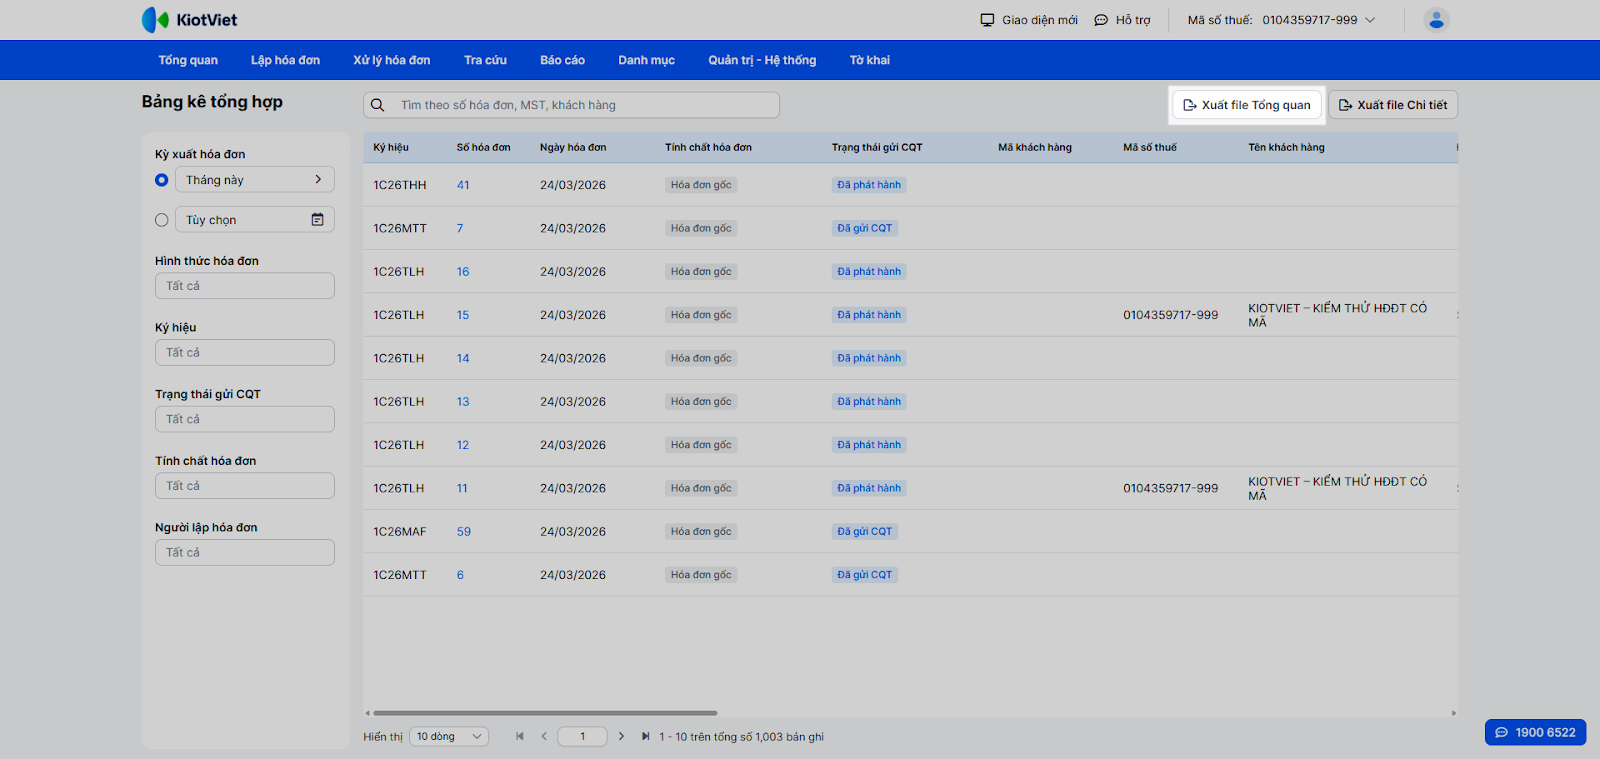
Task: Click the KiotViet logo icon
Action: pyautogui.click(x=155, y=20)
